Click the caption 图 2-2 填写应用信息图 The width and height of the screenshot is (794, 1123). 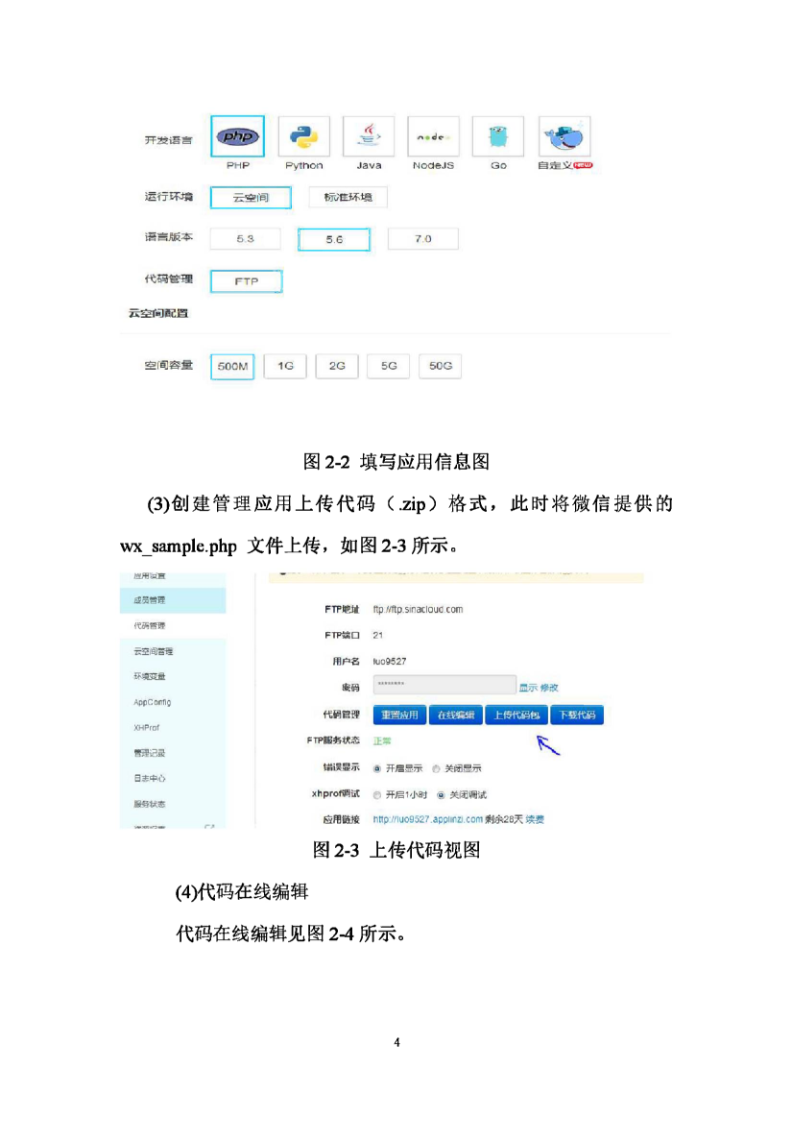tap(396, 461)
